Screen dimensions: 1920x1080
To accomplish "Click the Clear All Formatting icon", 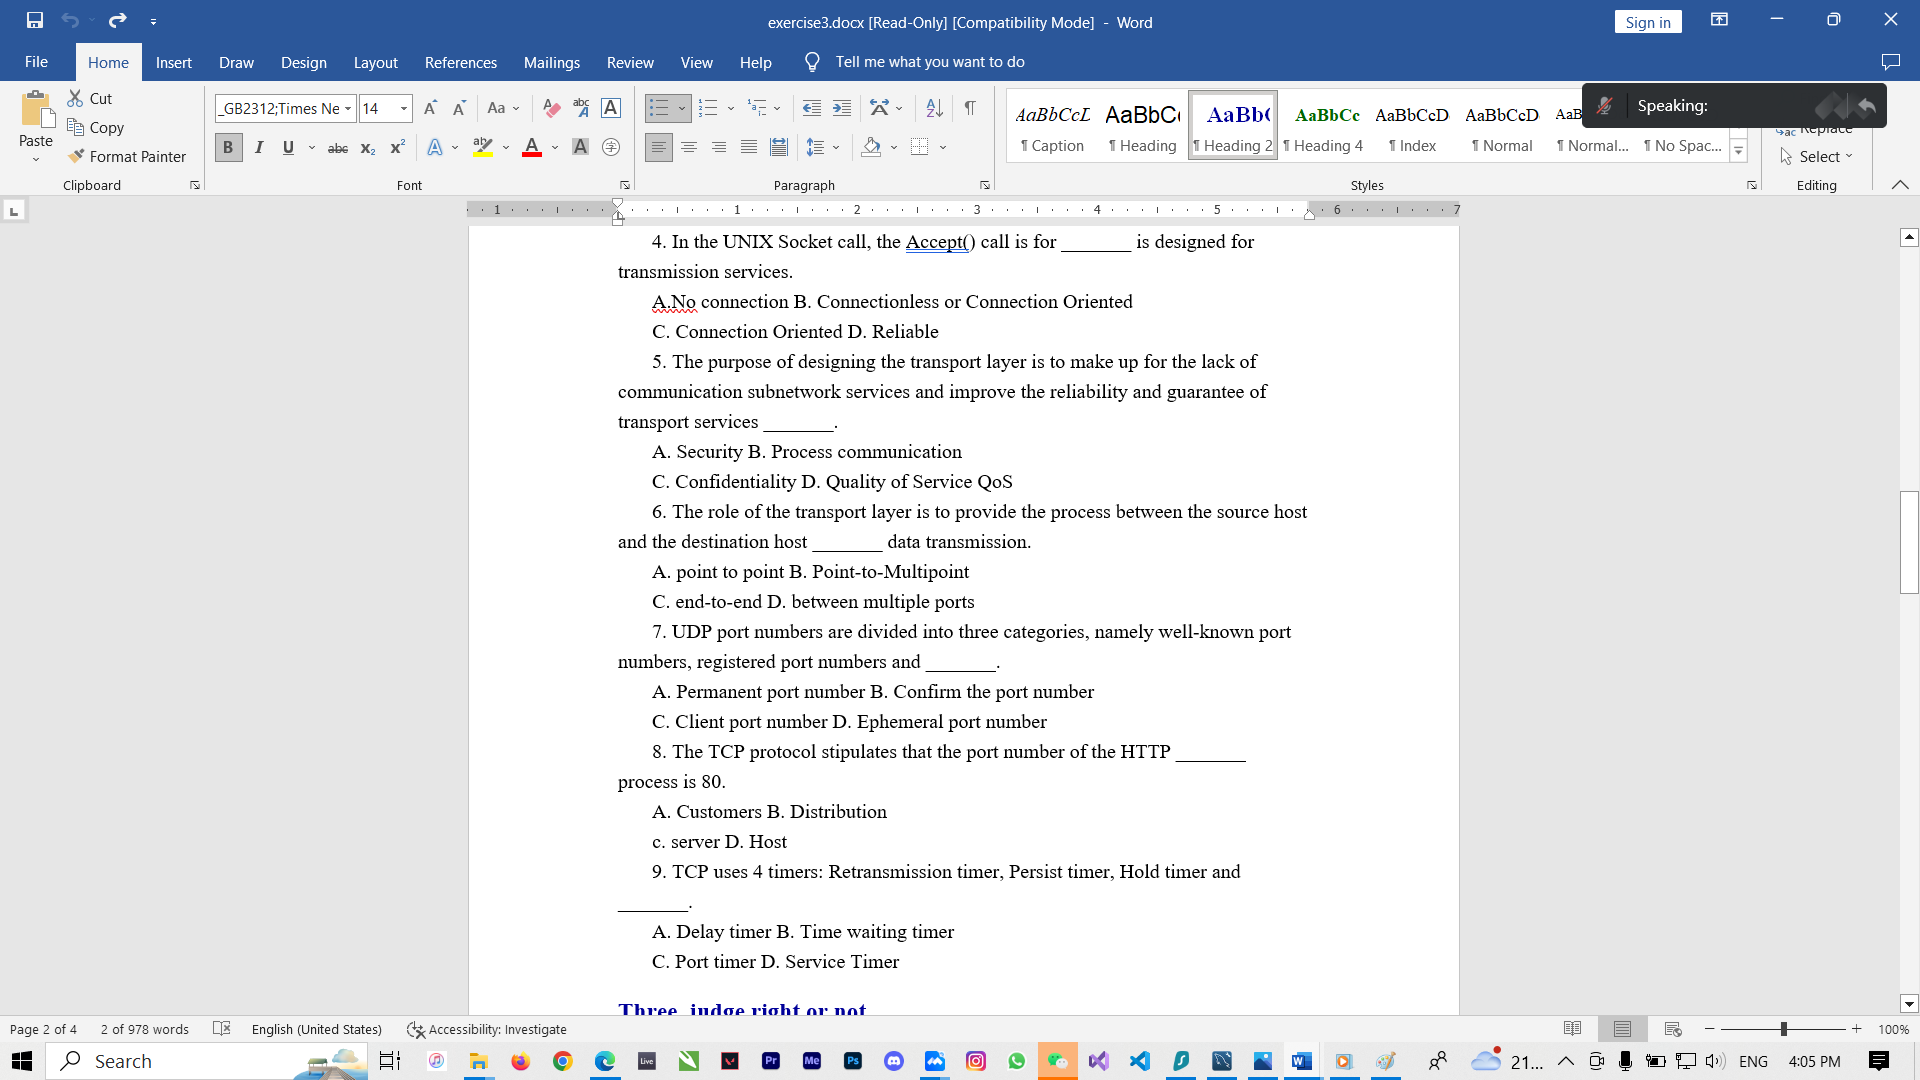I will click(551, 108).
